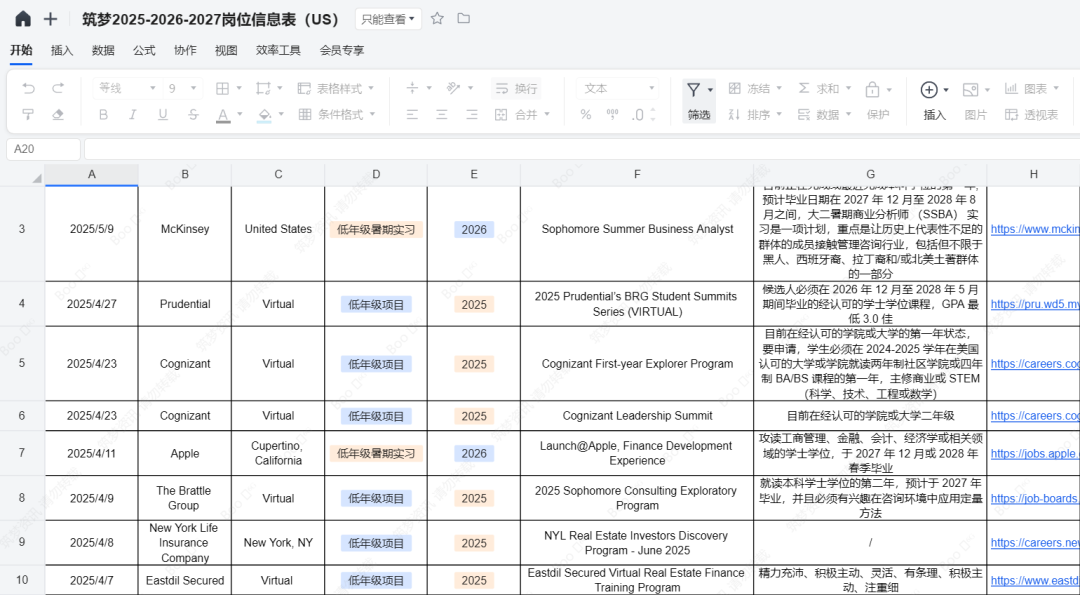Viewport: 1080px width, 595px height.
Task: Open the number format dropdown (文本)
Action: pos(618,88)
